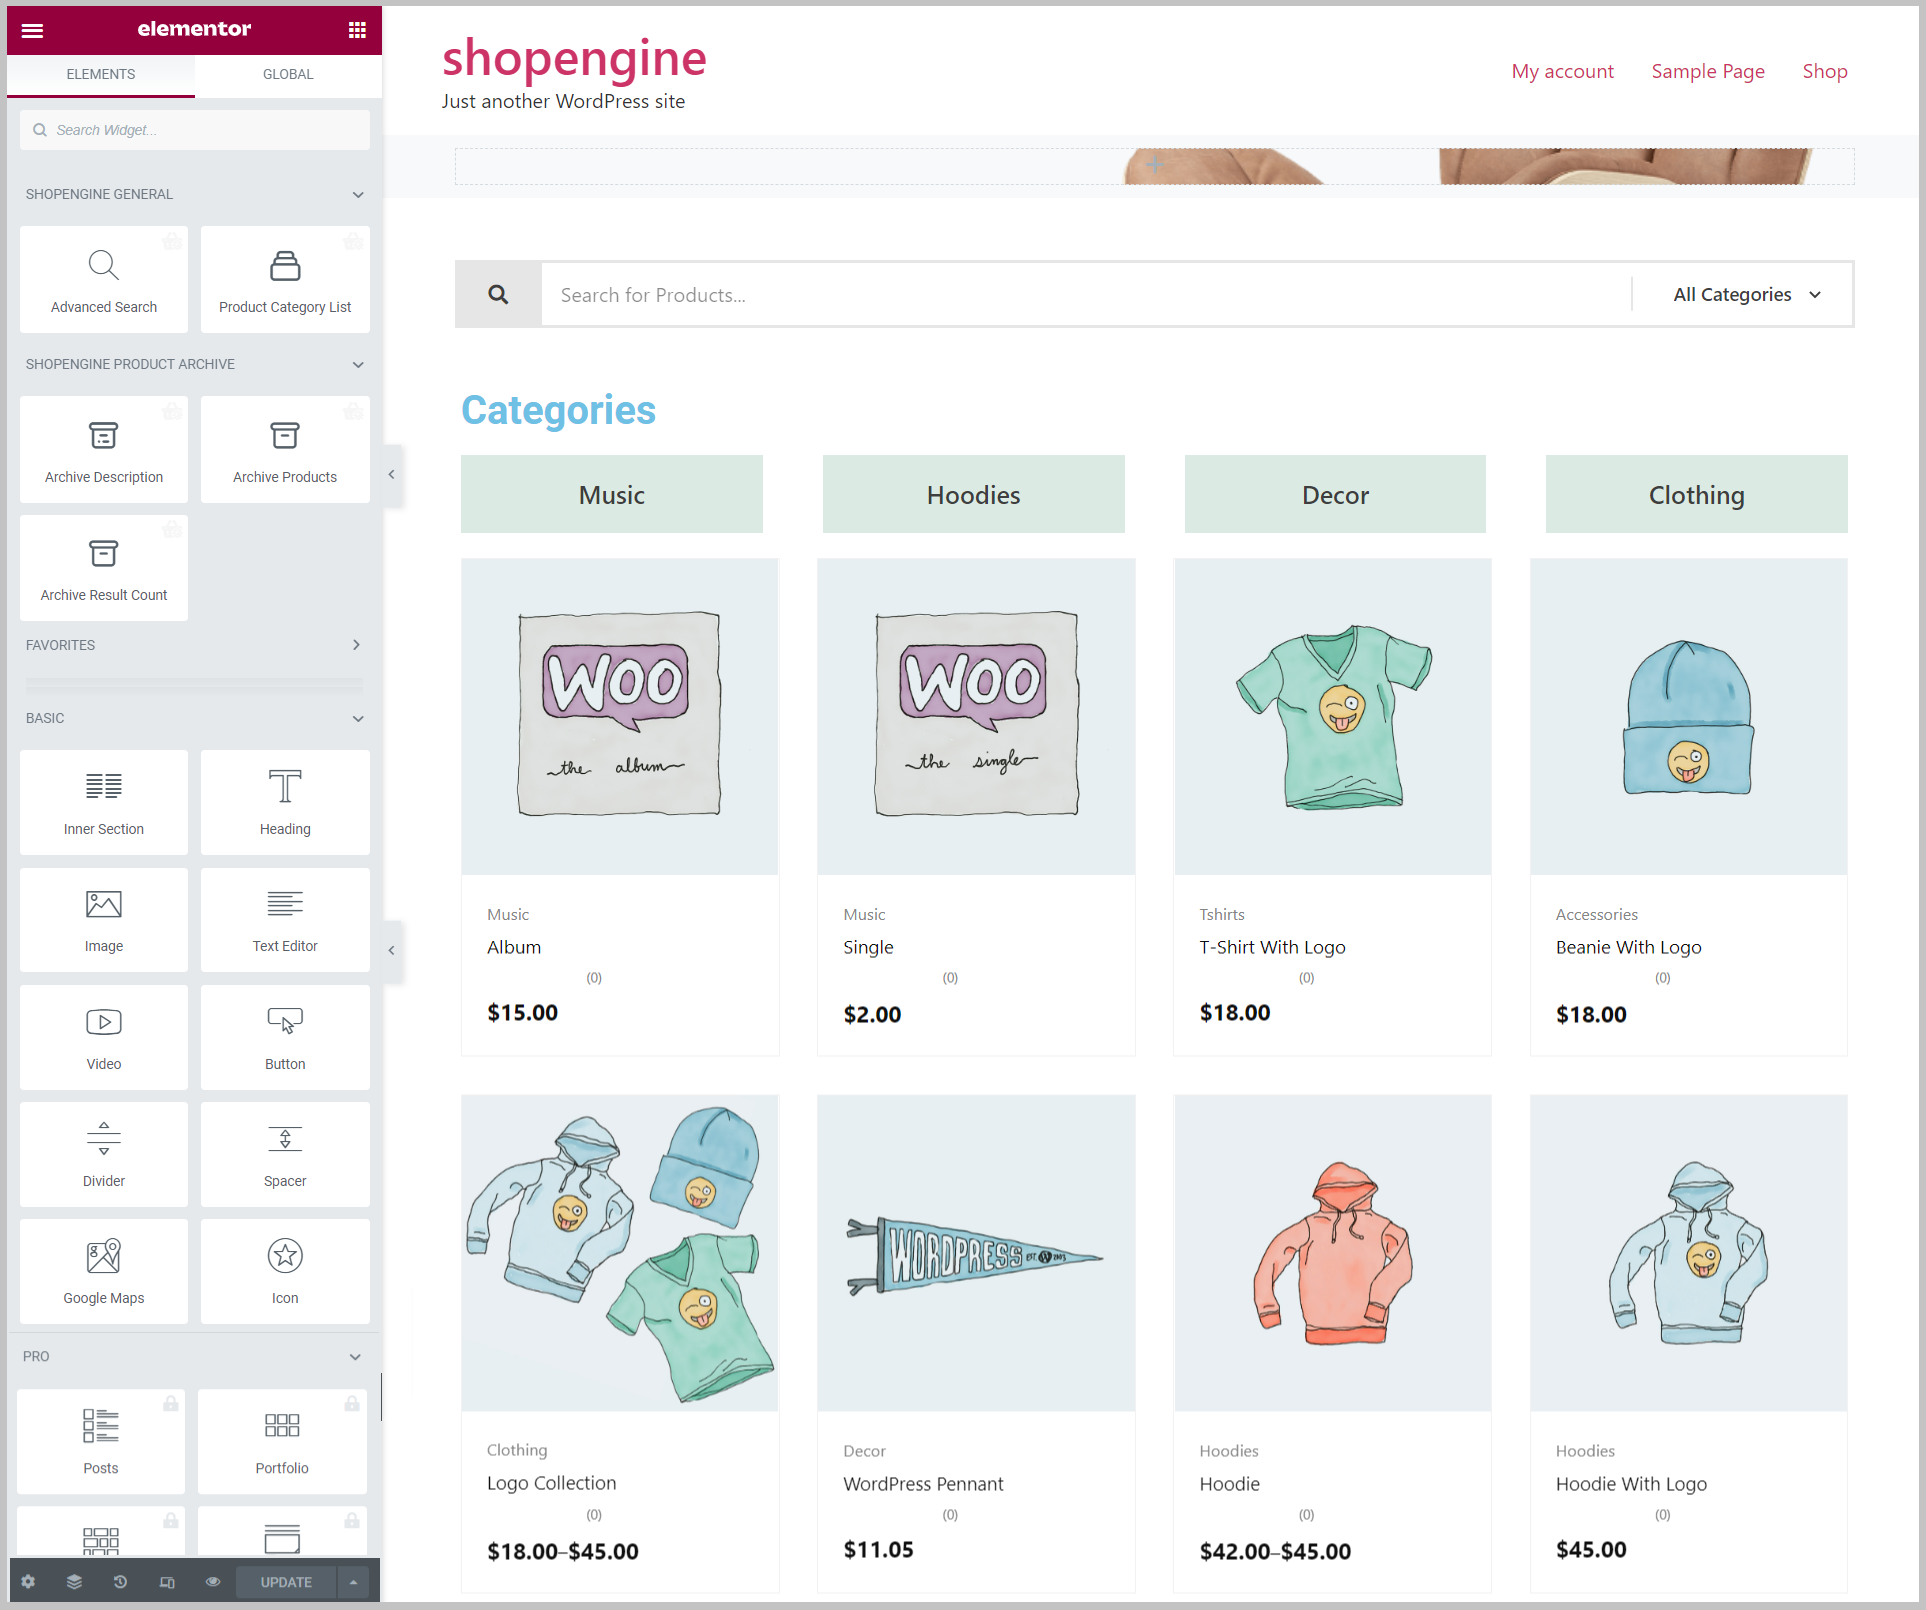
Task: Toggle the left panel collapse arrow
Action: pyautogui.click(x=389, y=475)
